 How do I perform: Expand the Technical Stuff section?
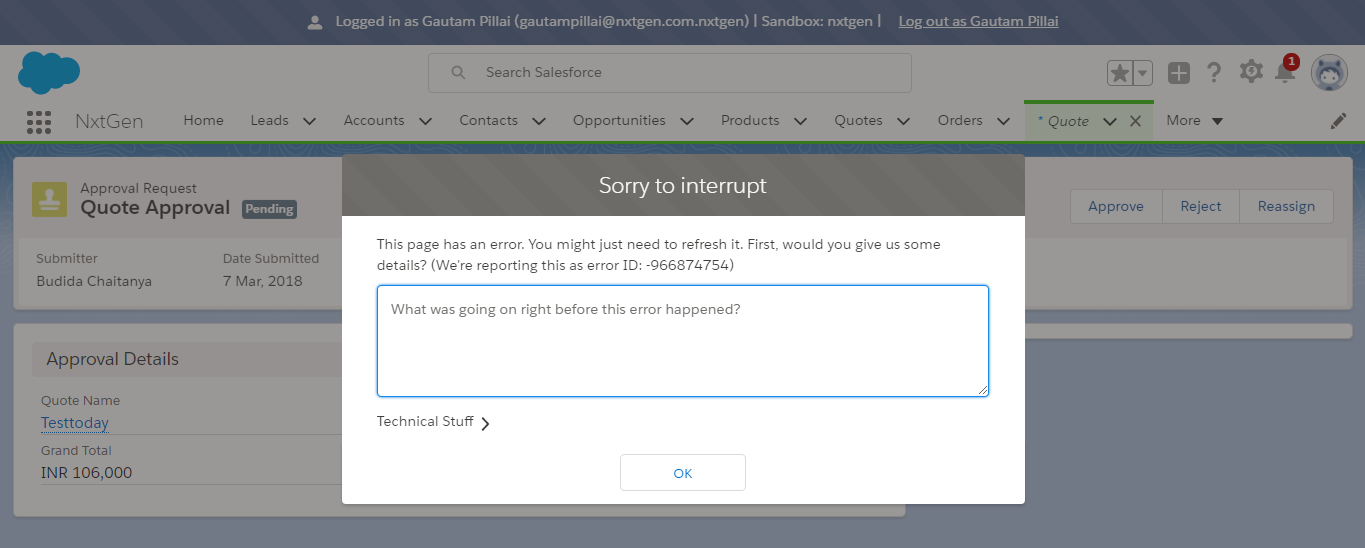(x=434, y=422)
